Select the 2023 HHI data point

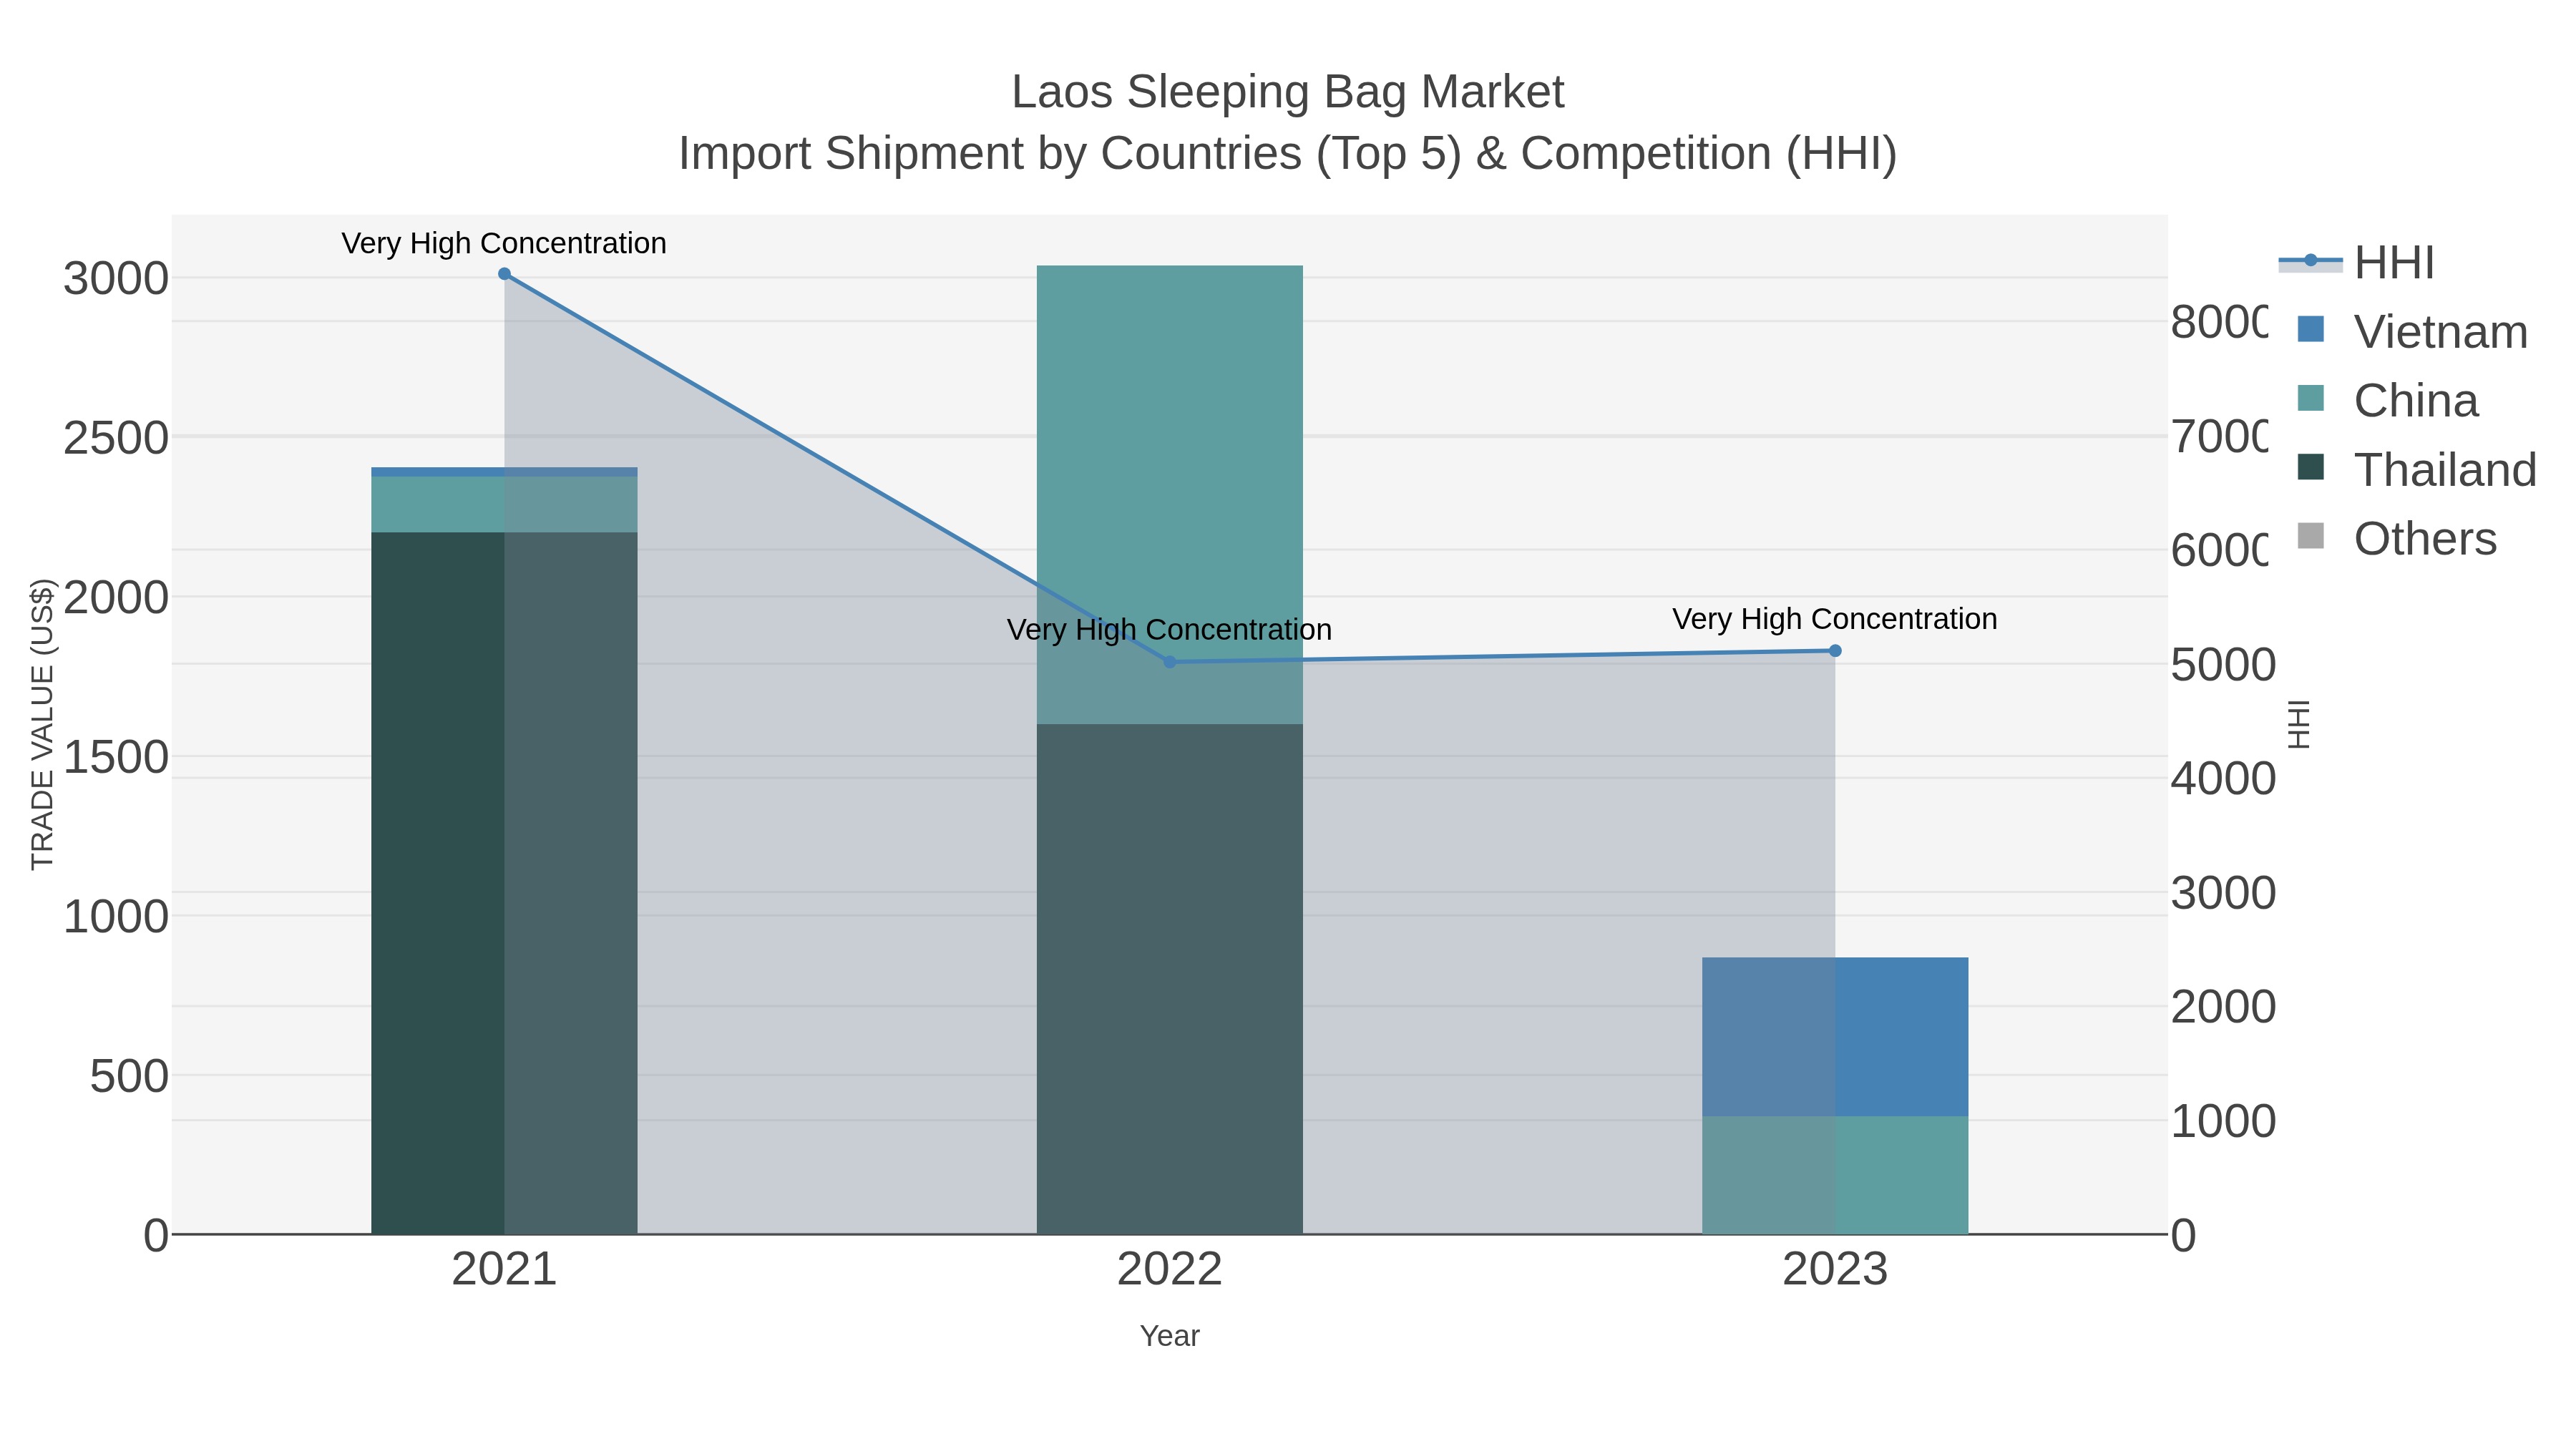[x=1835, y=651]
